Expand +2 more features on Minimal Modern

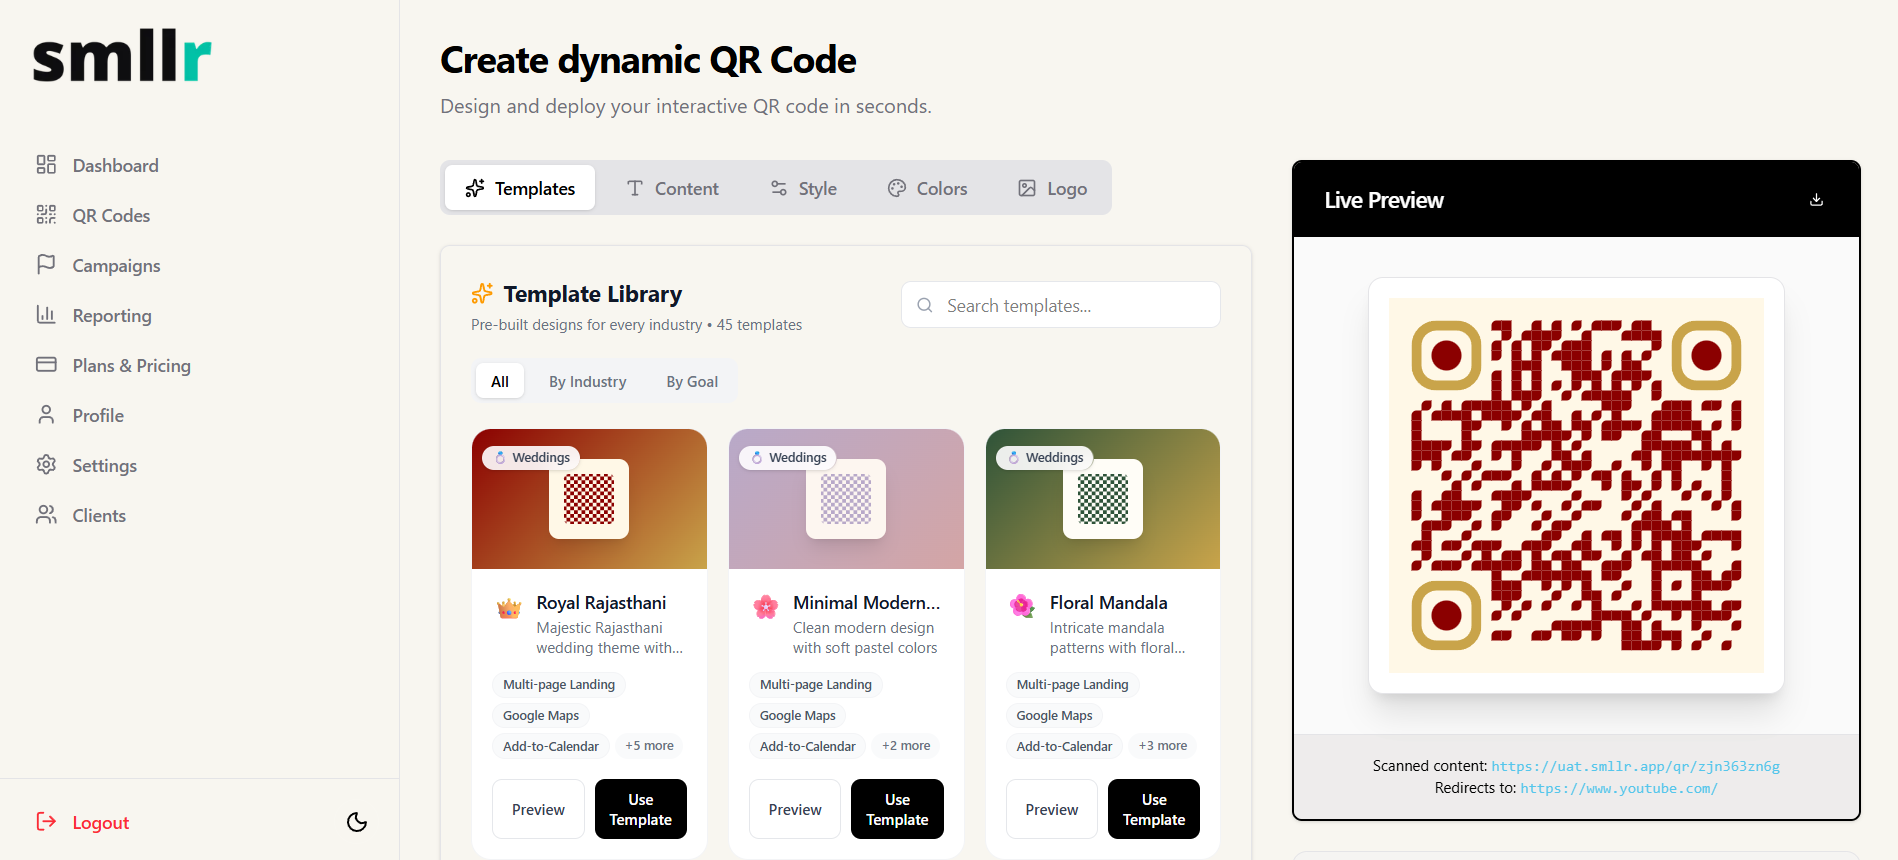point(906,746)
